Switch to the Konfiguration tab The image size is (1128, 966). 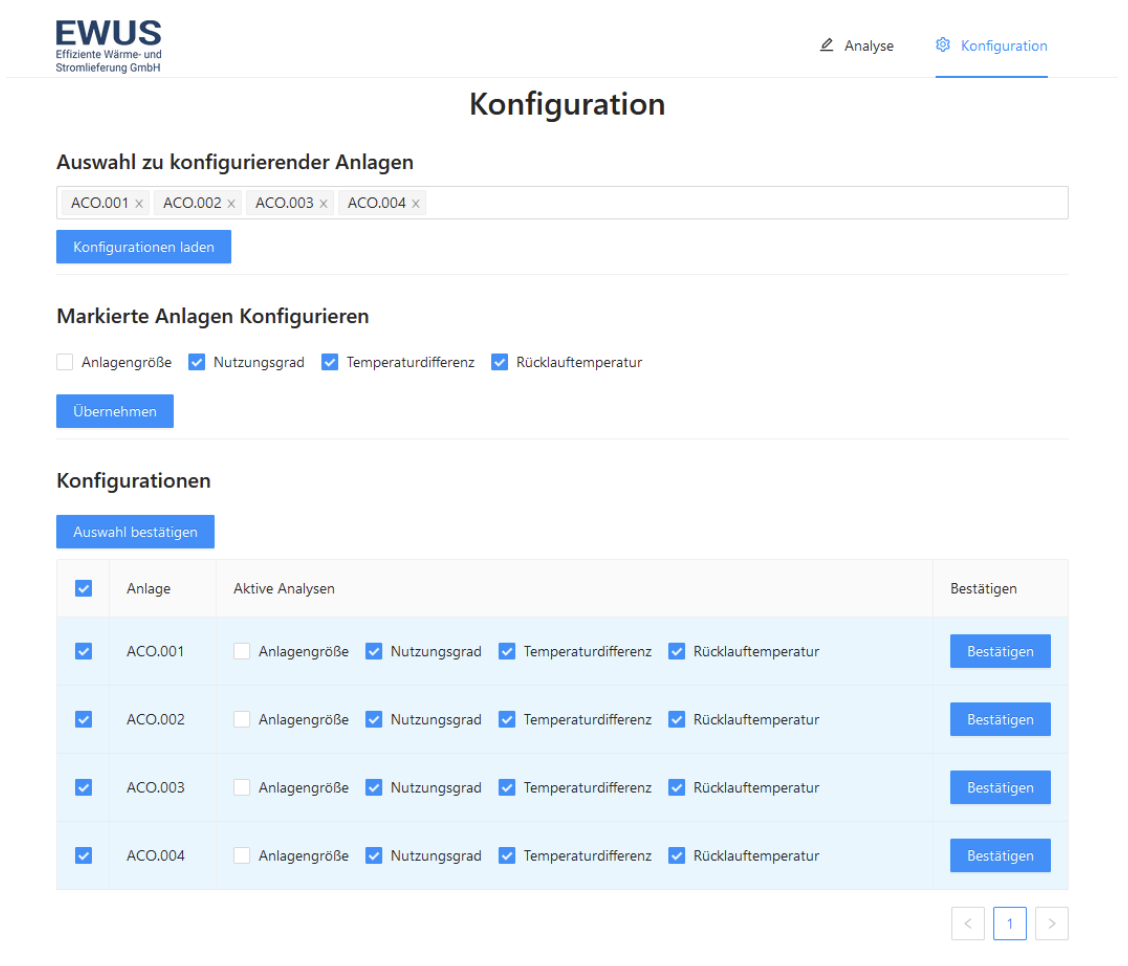(991, 46)
